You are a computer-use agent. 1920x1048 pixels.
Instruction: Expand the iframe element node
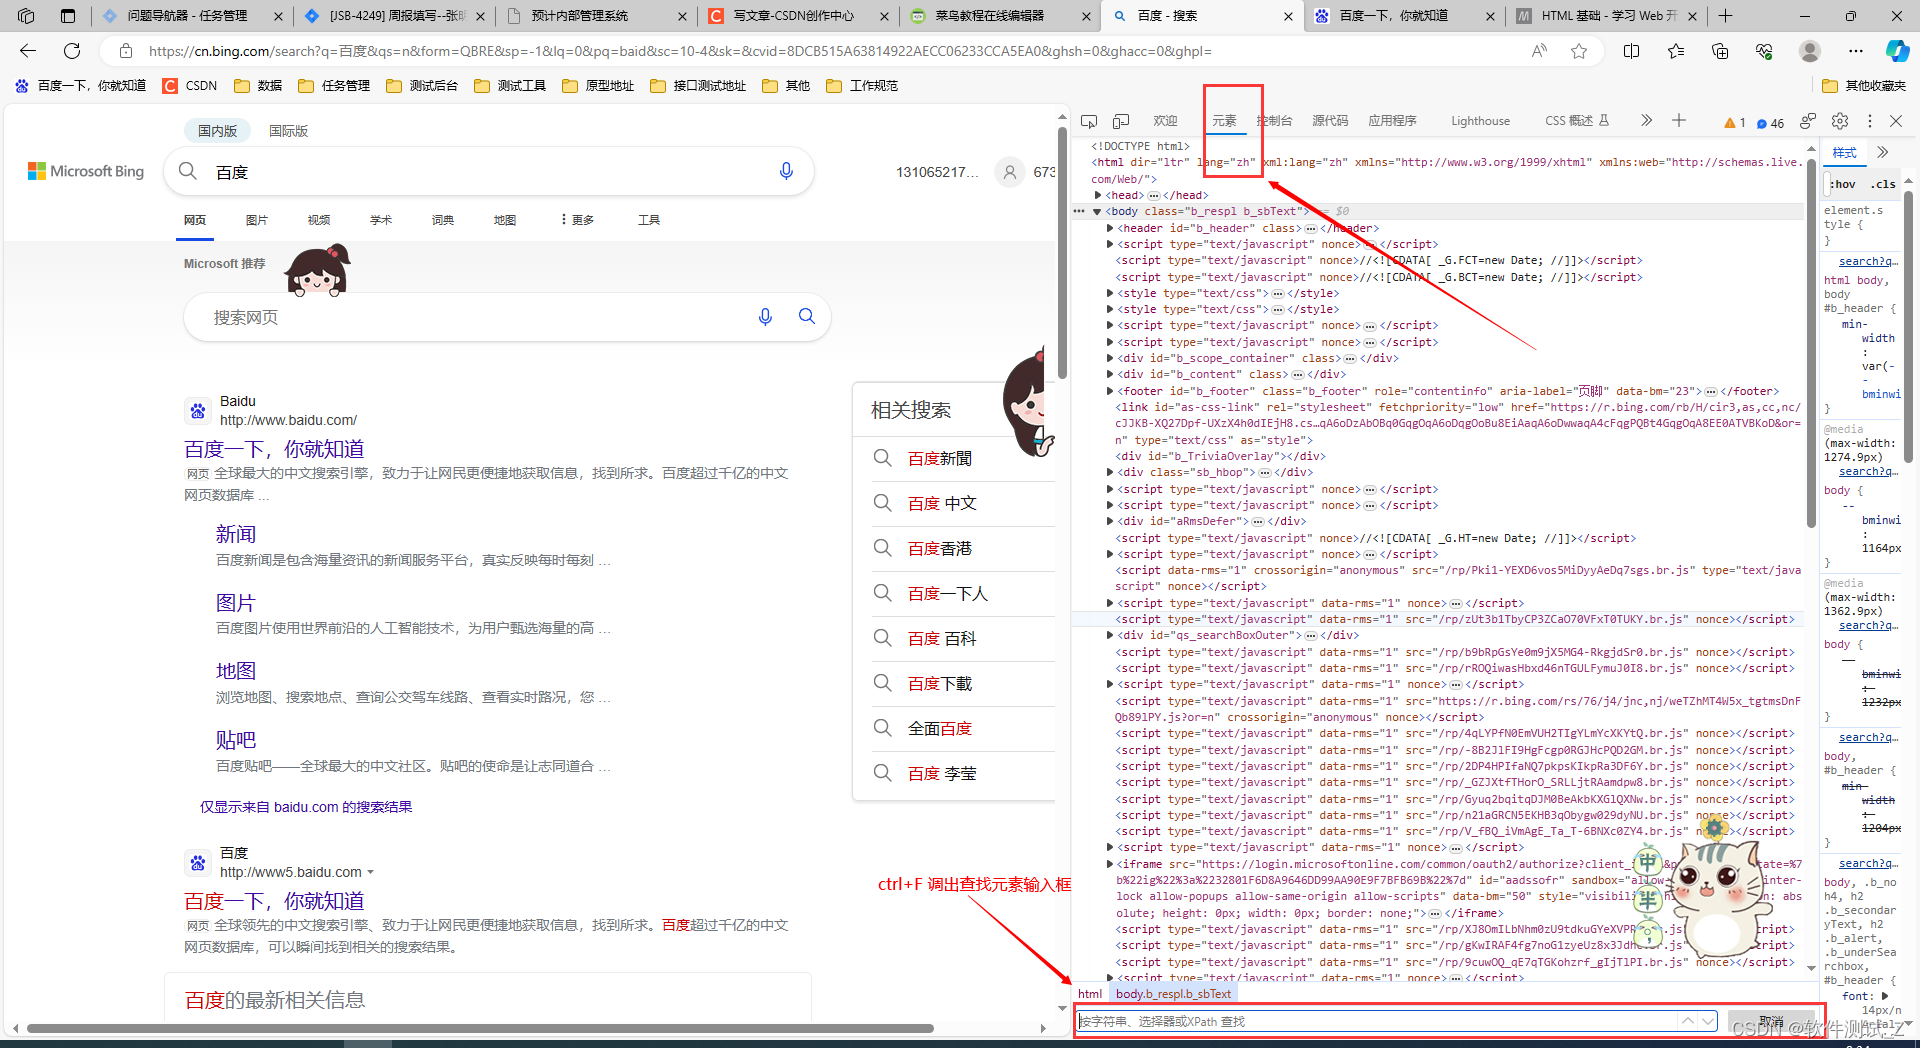click(x=1110, y=864)
